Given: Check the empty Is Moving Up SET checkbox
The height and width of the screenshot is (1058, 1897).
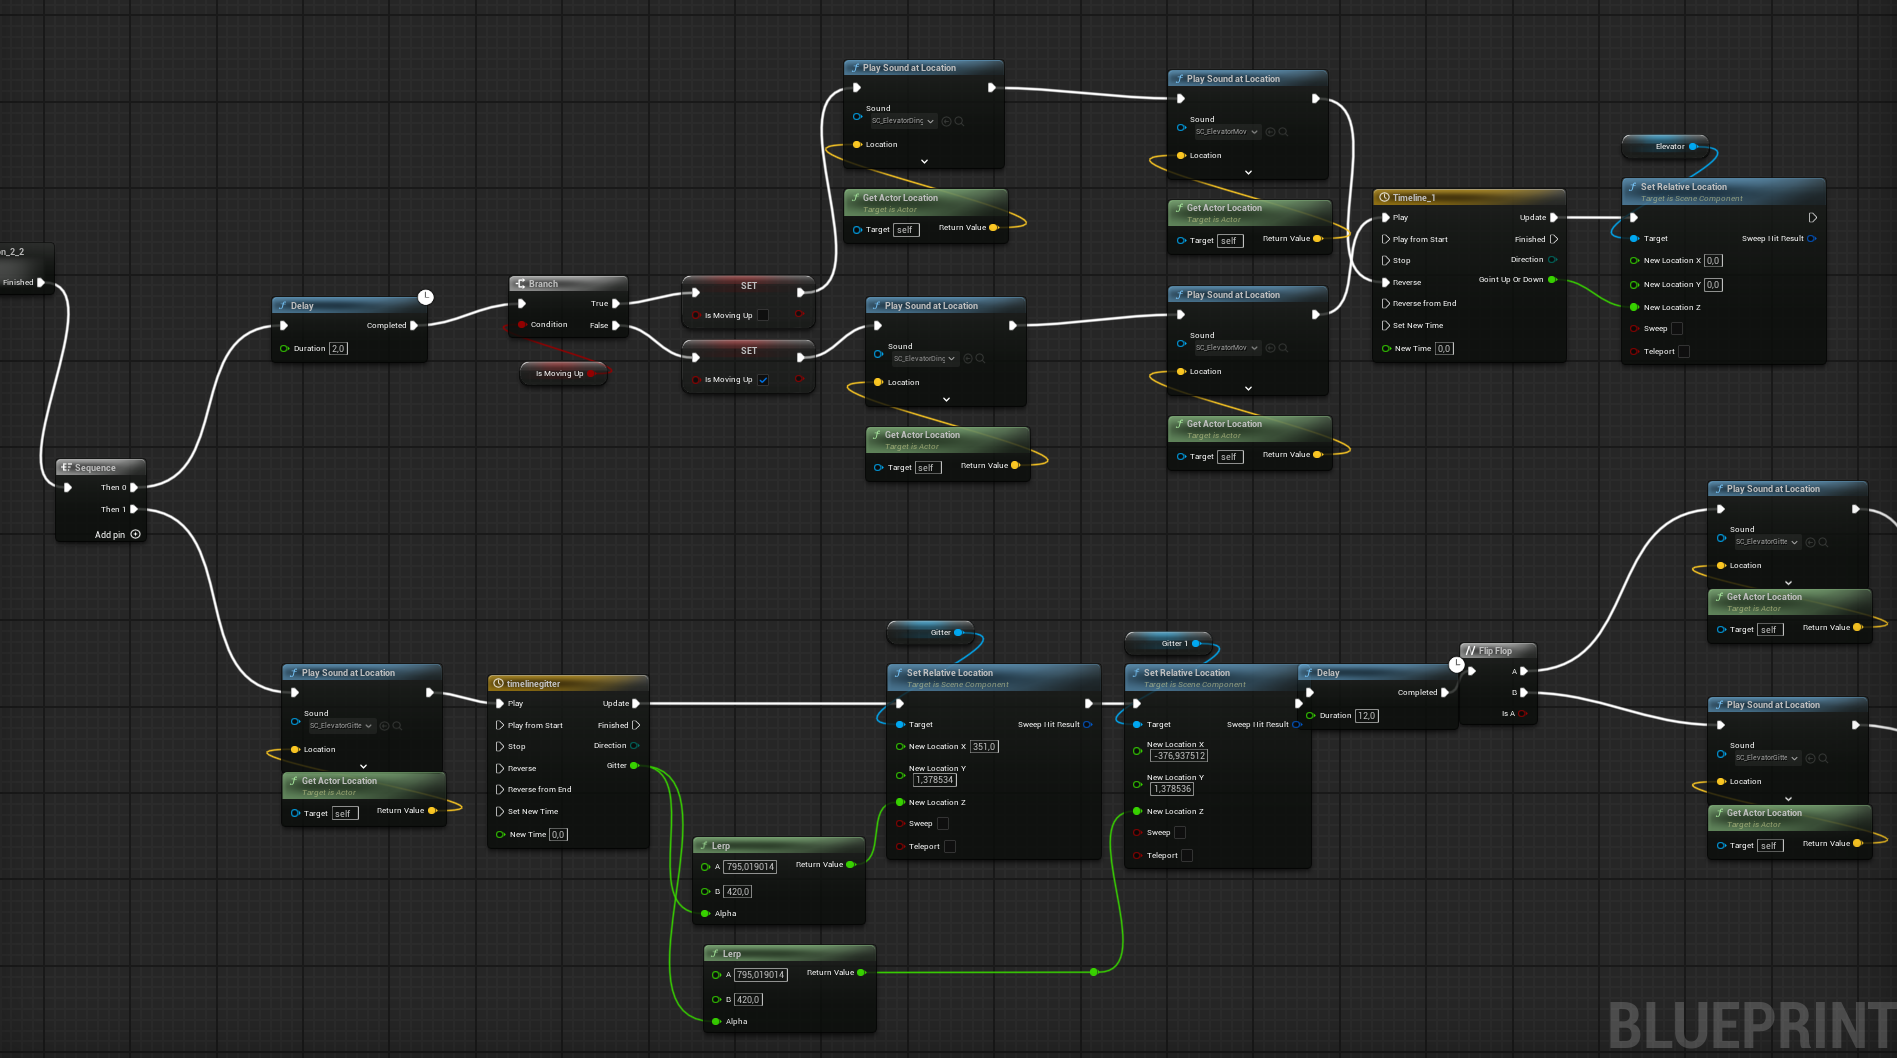Looking at the screenshot, I should click(x=763, y=315).
